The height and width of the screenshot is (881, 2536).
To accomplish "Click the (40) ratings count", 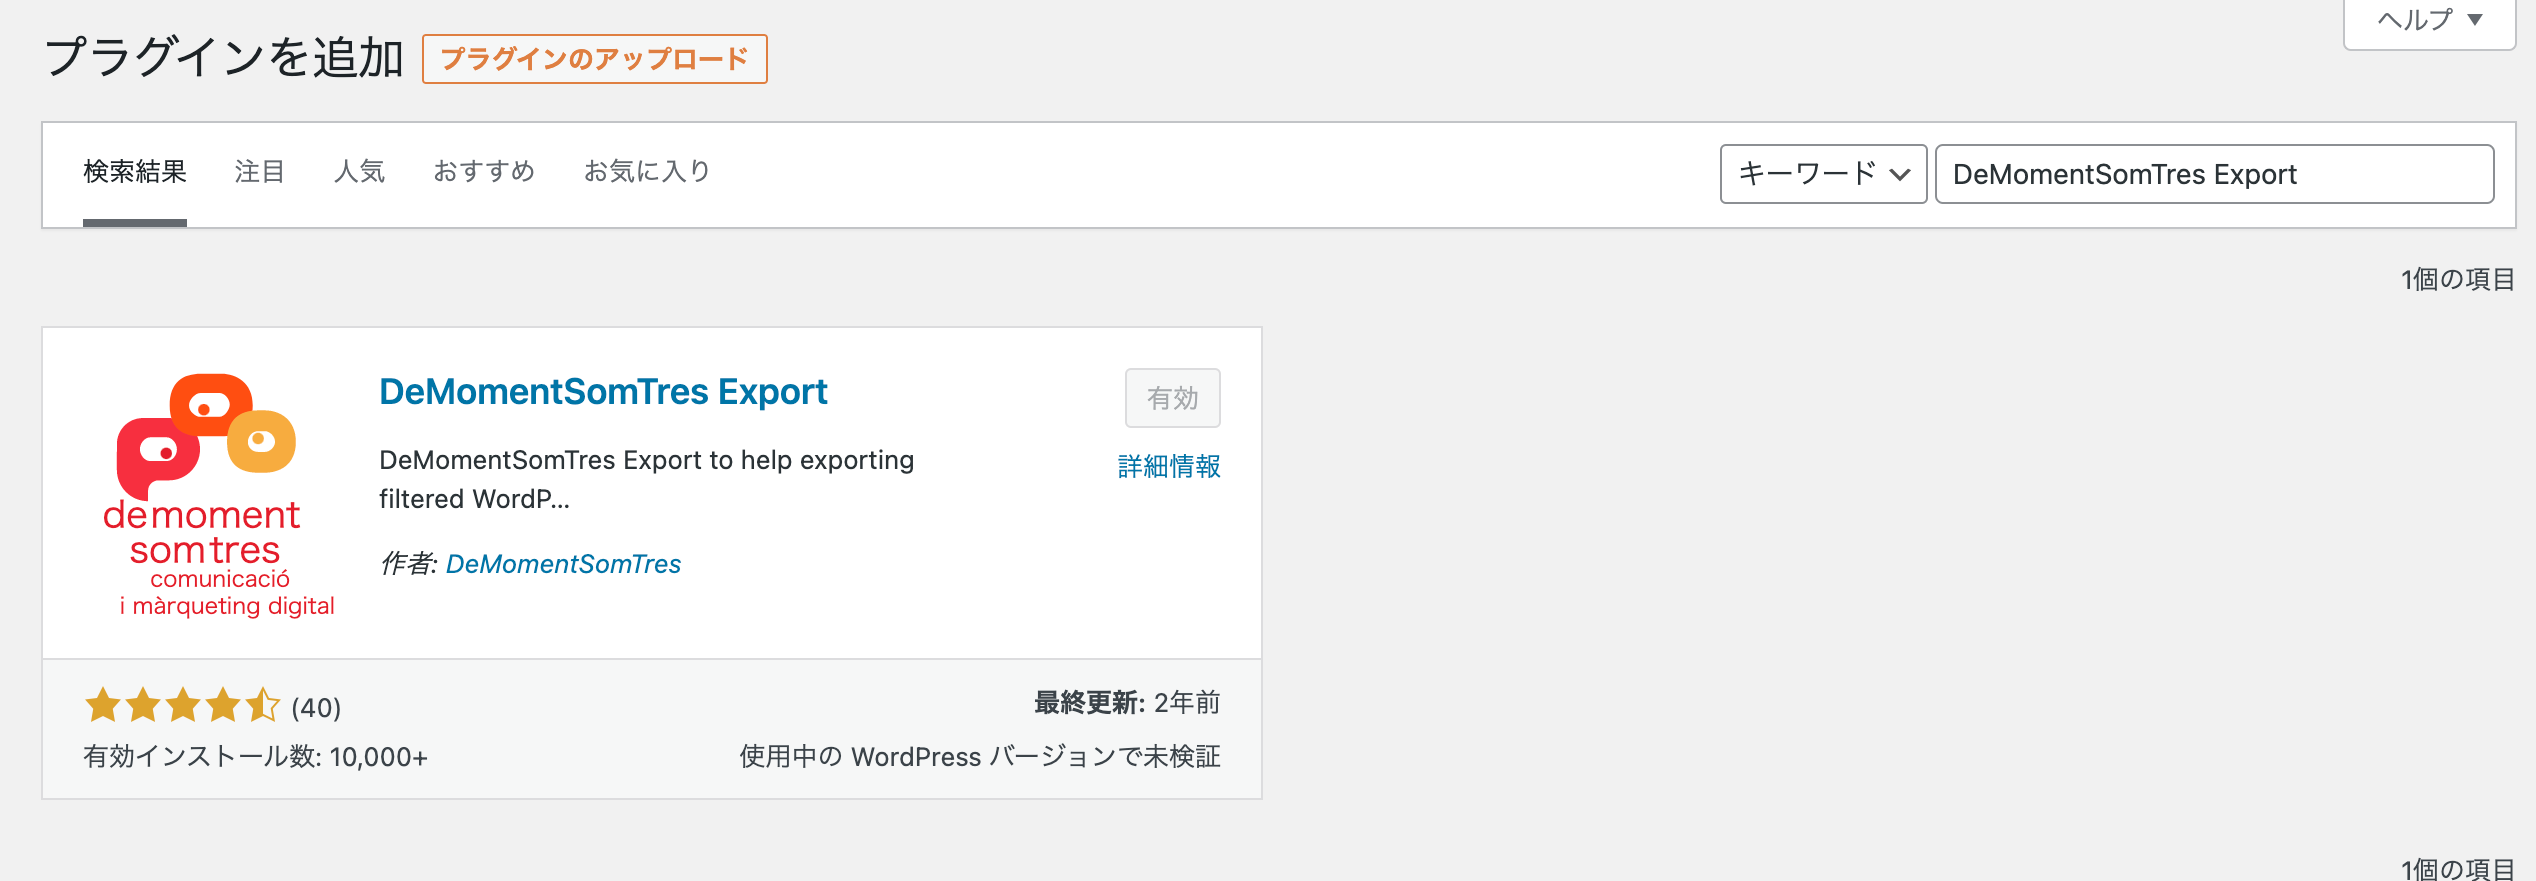I will tap(316, 708).
